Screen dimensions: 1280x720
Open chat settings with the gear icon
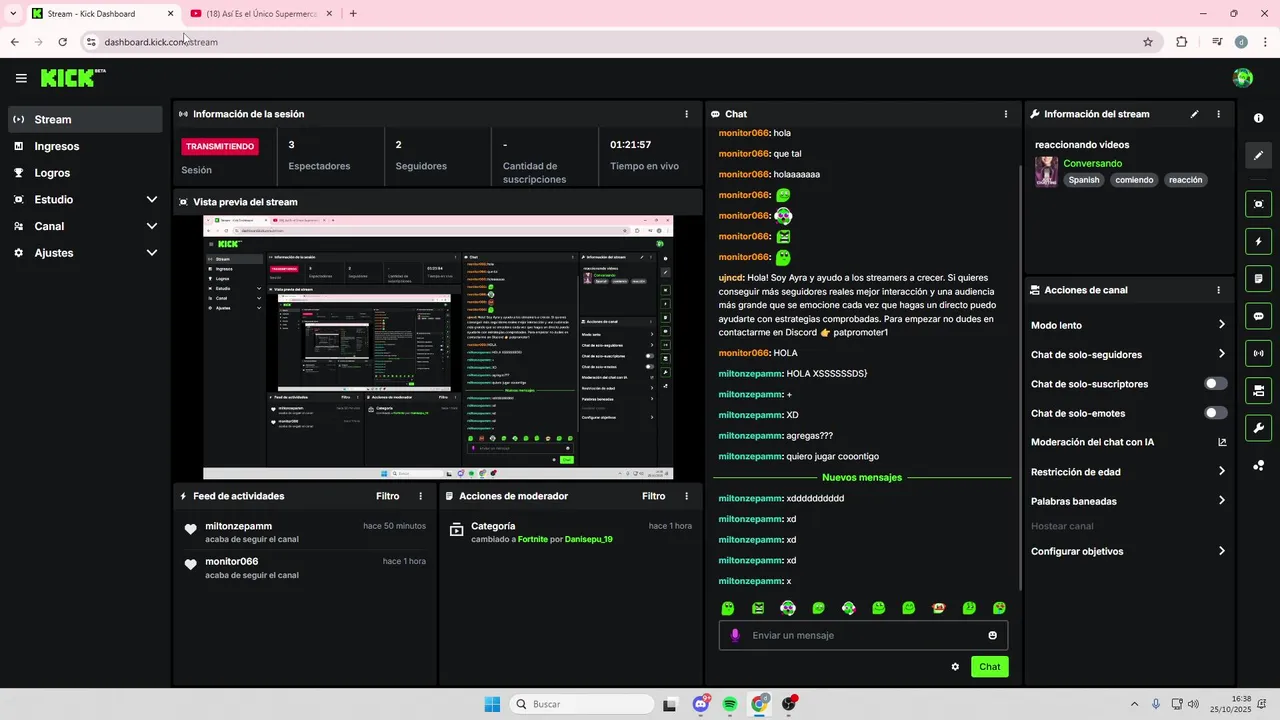[955, 667]
